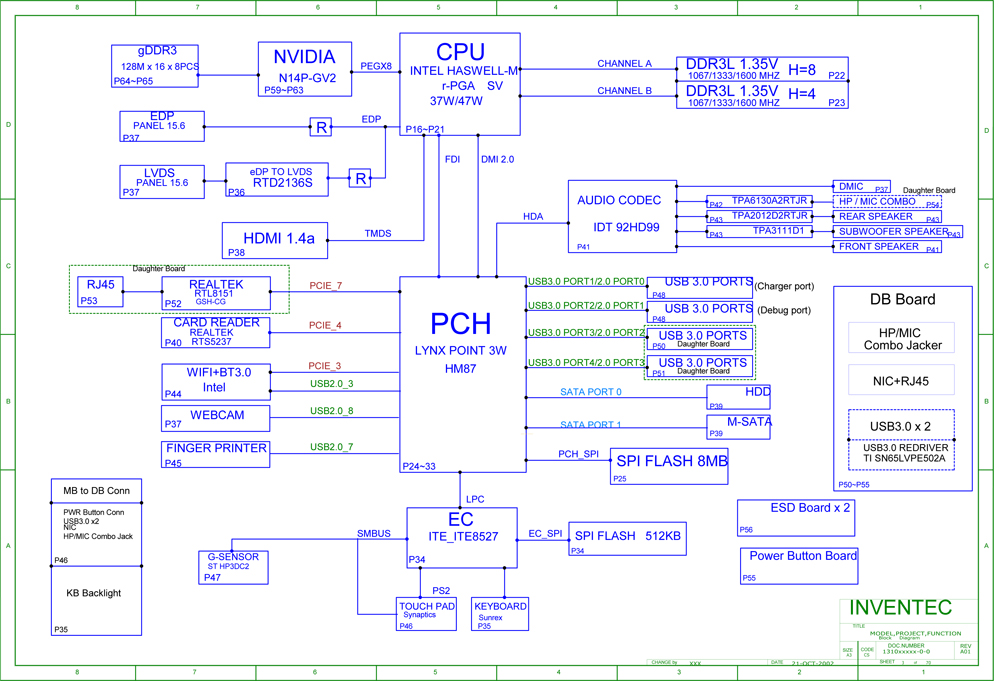
Task: Select the SPI Flash 8MB block
Action: 669,466
